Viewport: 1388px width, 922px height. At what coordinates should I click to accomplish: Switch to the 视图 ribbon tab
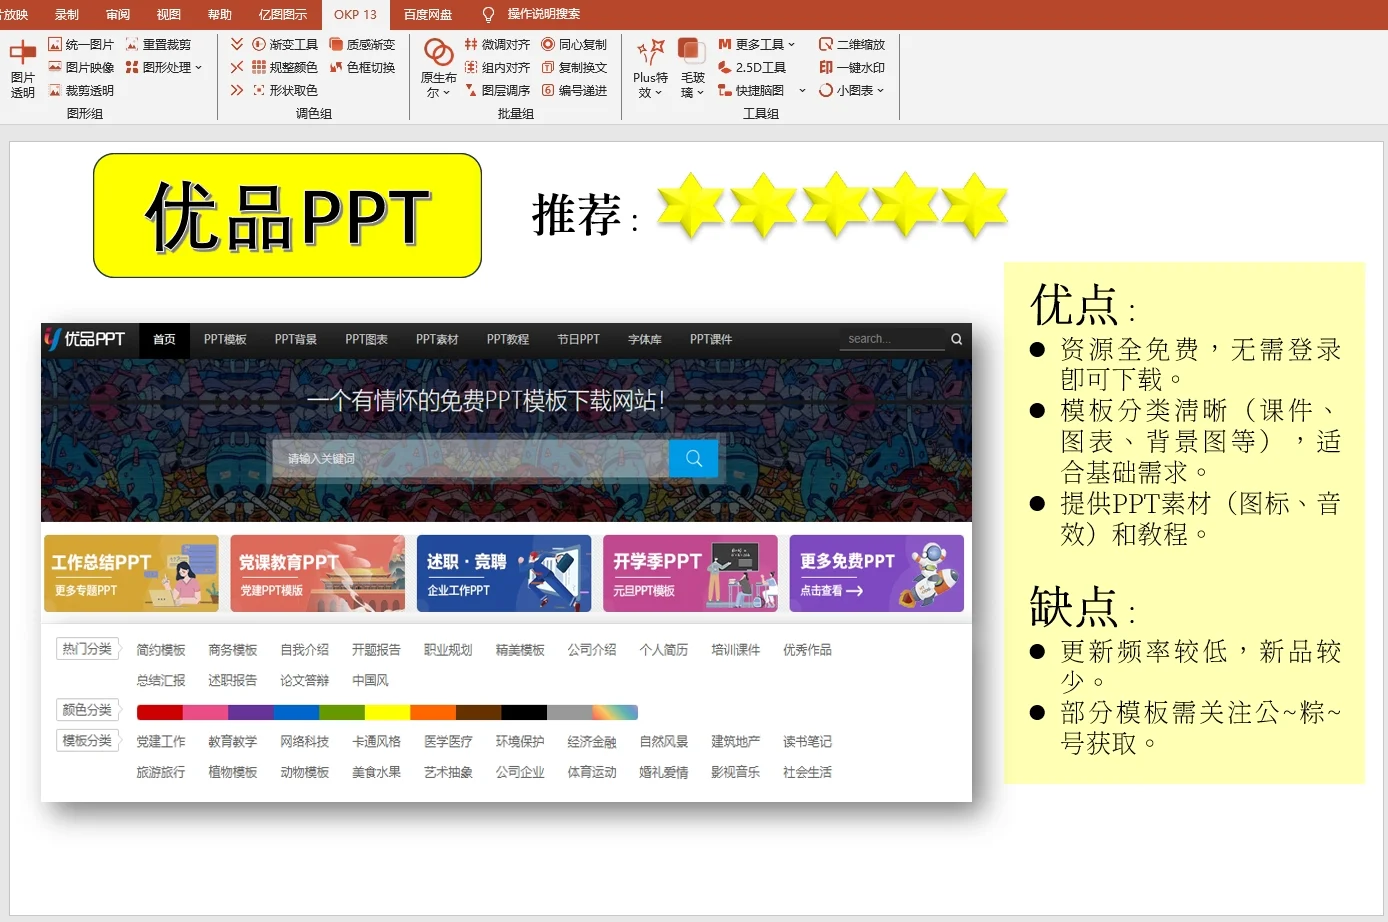167,14
